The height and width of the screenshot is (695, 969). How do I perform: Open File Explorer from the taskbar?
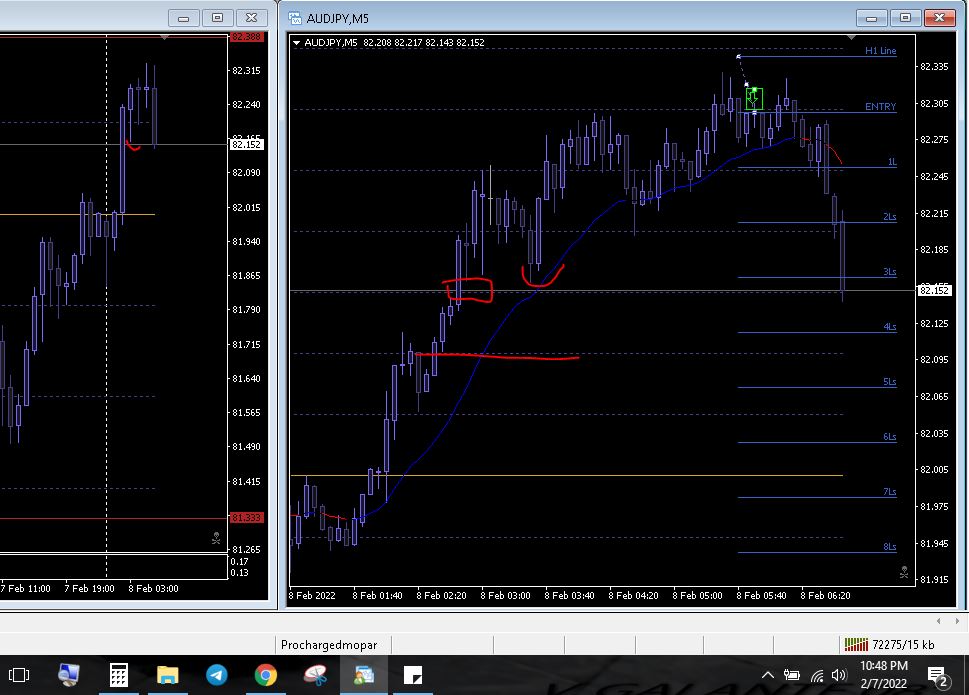point(167,675)
